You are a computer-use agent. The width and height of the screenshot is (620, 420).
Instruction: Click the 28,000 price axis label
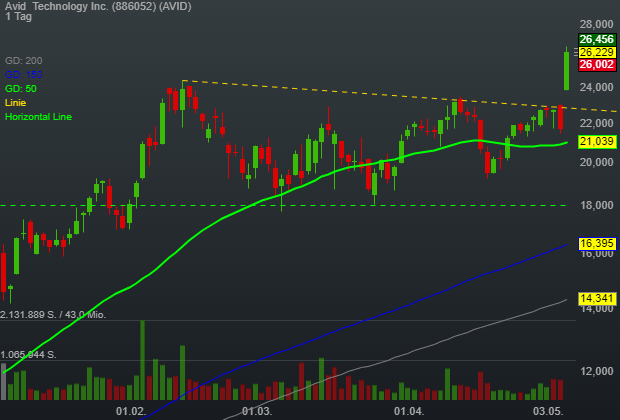596,25
